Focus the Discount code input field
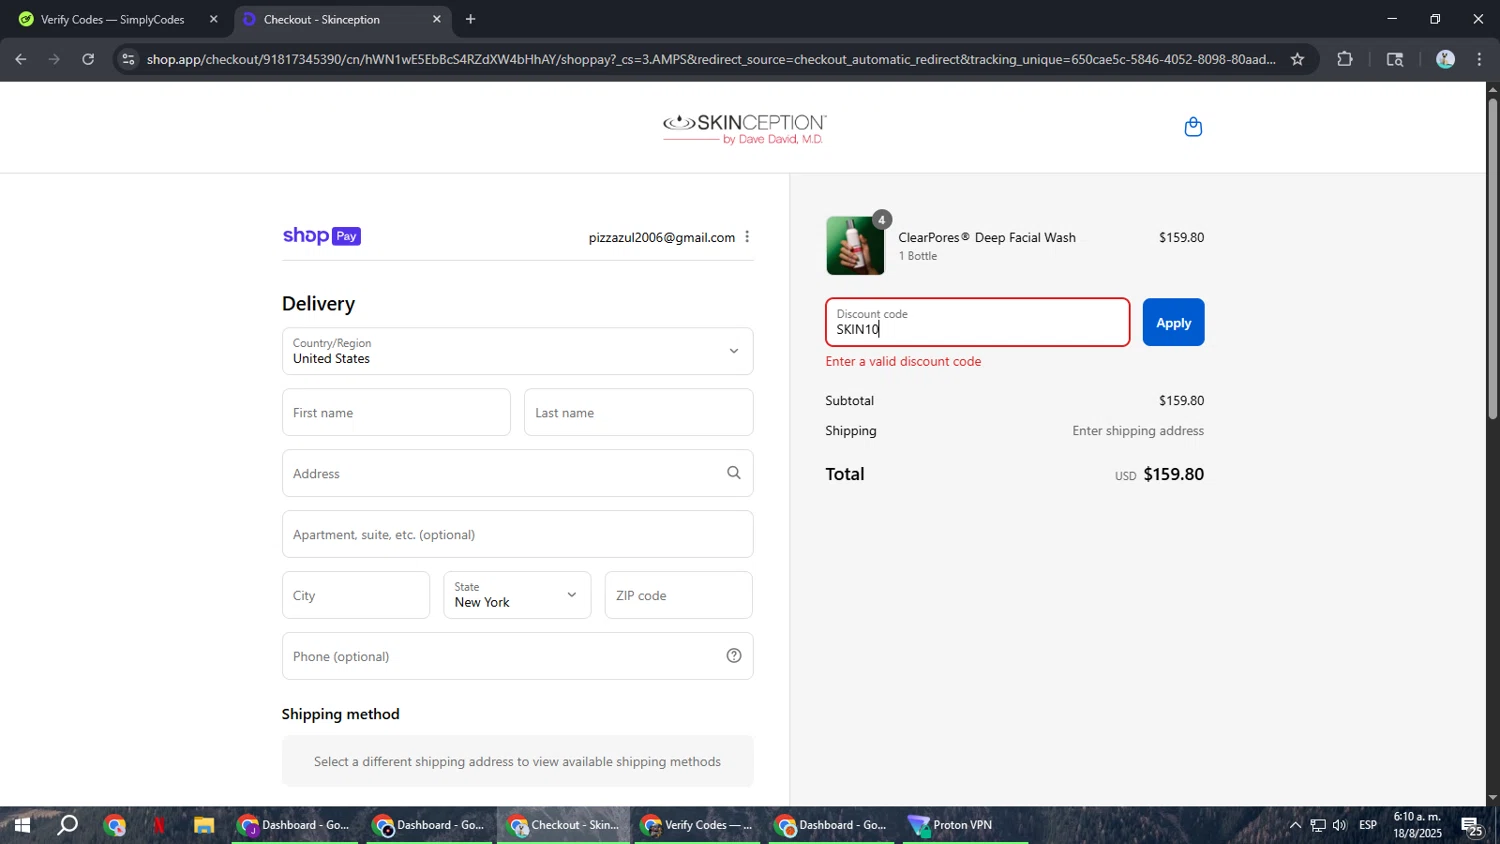This screenshot has width=1500, height=844. coord(977,322)
